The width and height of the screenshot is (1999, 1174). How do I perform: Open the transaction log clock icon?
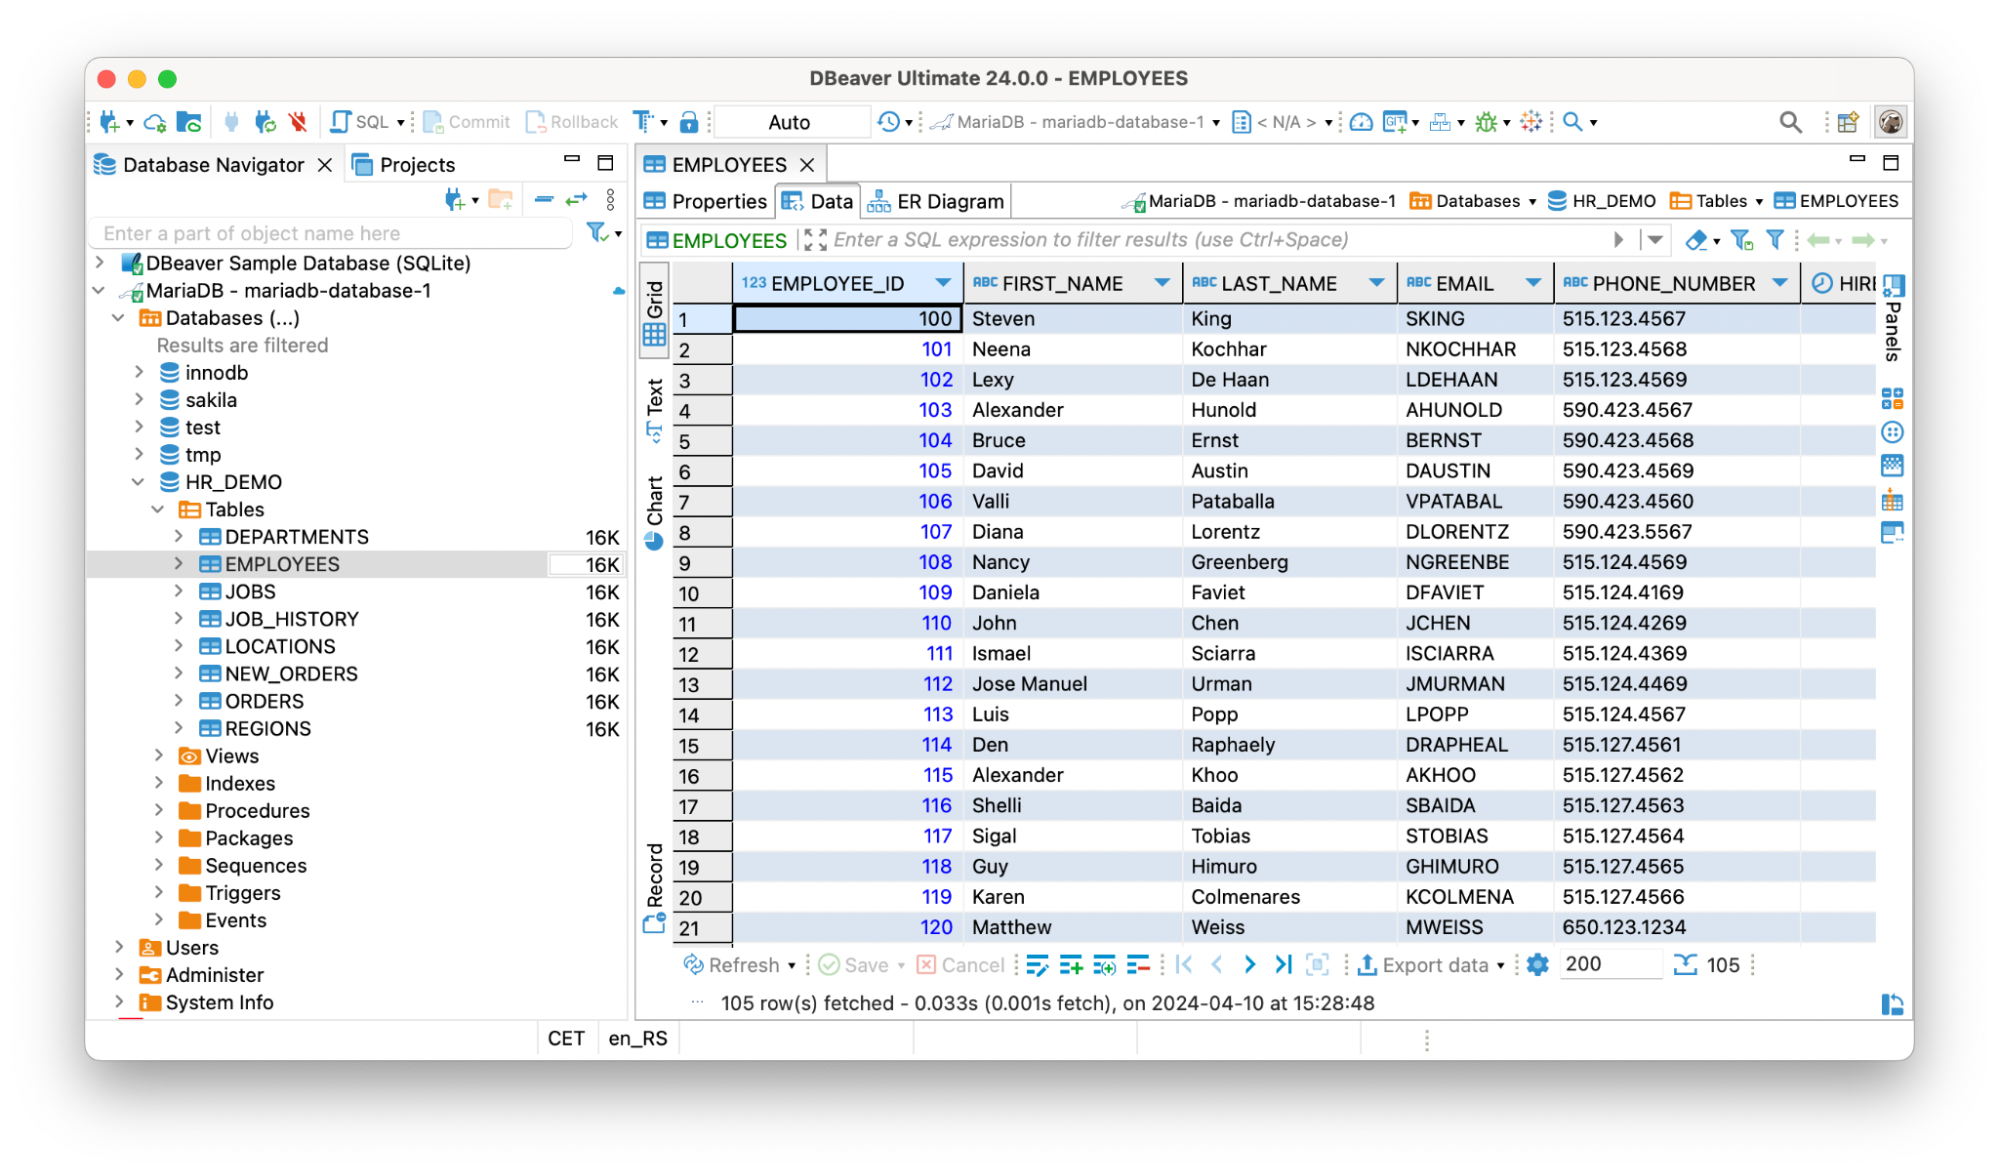888,122
